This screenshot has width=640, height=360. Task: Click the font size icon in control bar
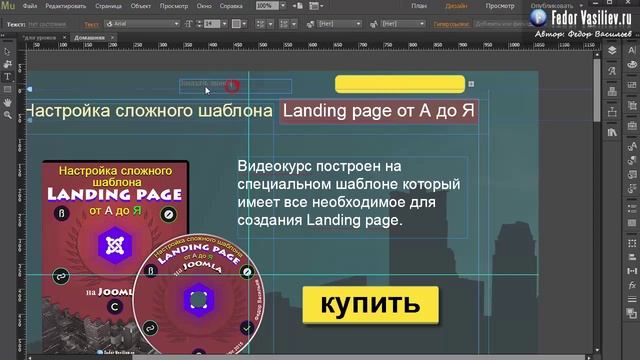pyautogui.click(x=188, y=24)
